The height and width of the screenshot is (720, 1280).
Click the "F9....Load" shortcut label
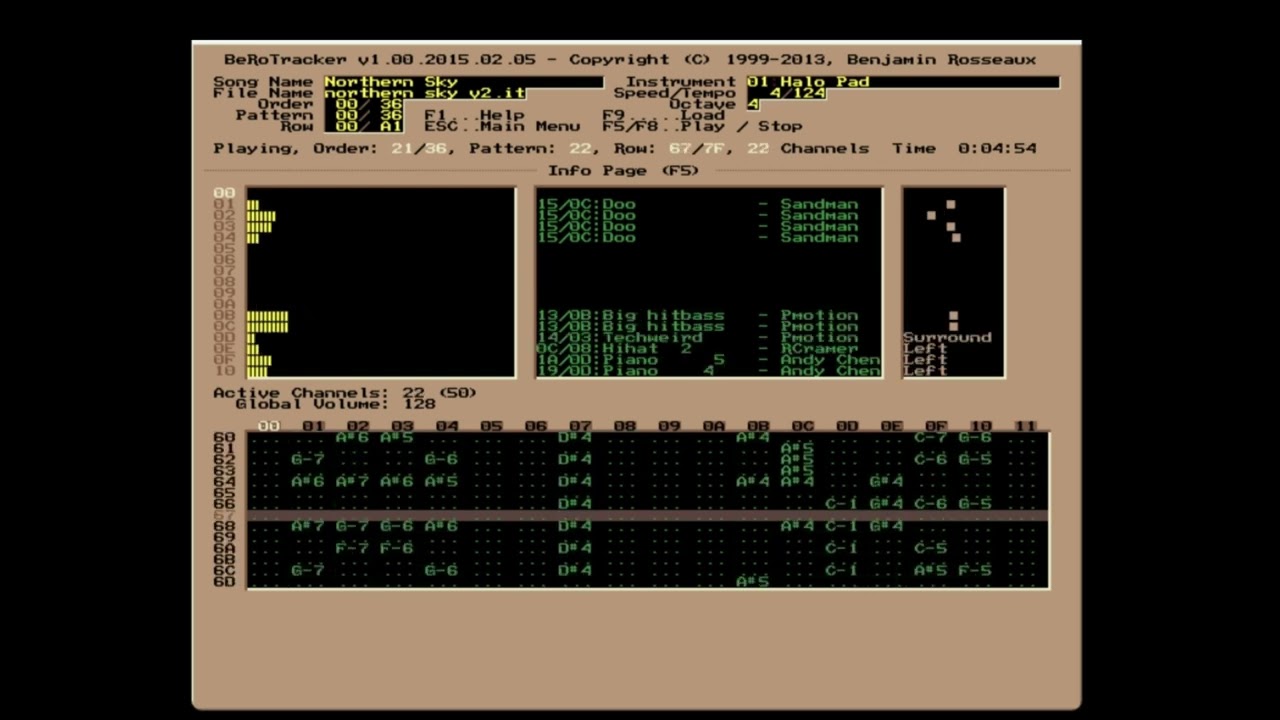(663, 115)
